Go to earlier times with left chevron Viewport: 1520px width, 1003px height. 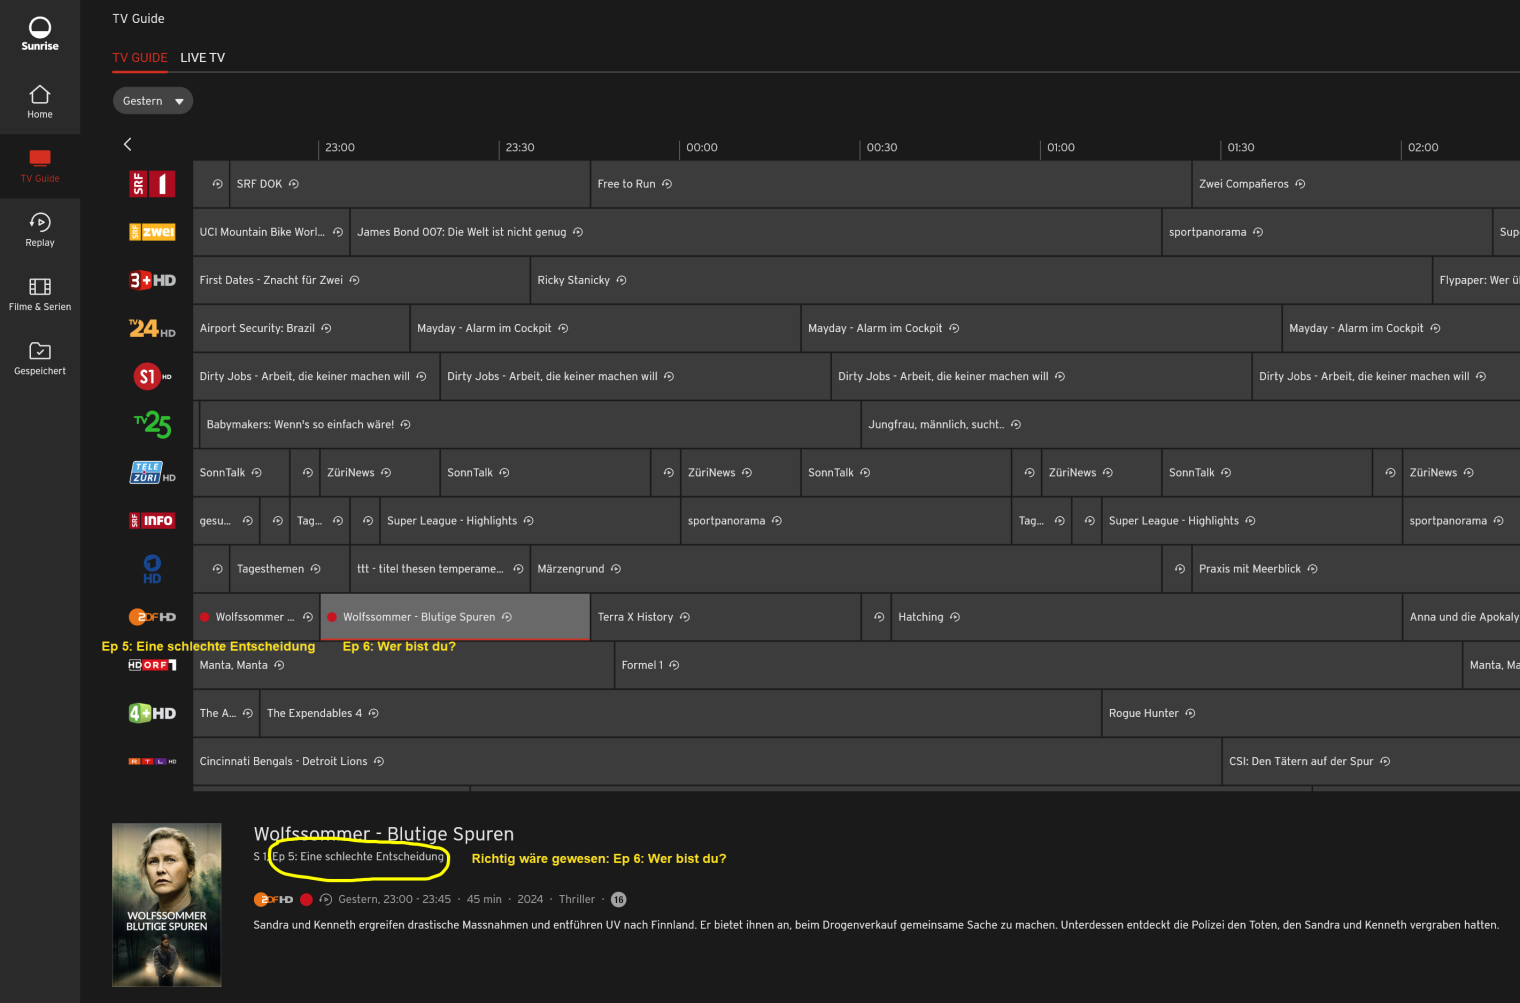pyautogui.click(x=127, y=145)
